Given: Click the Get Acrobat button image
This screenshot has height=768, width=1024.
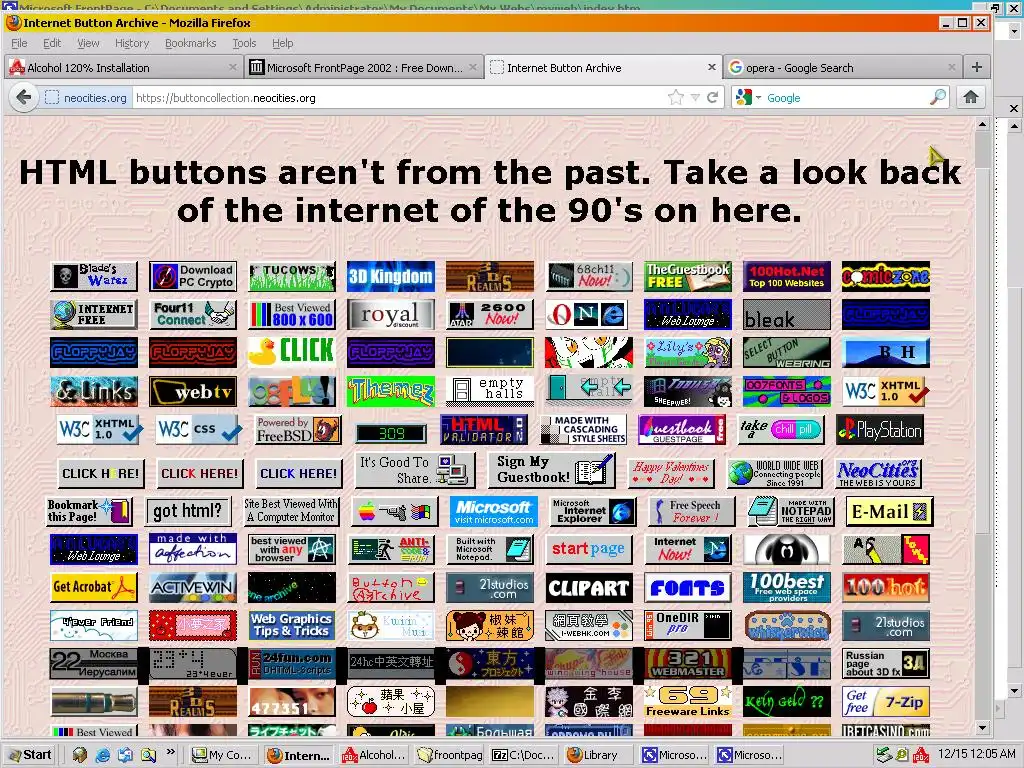Looking at the screenshot, I should pyautogui.click(x=94, y=587).
